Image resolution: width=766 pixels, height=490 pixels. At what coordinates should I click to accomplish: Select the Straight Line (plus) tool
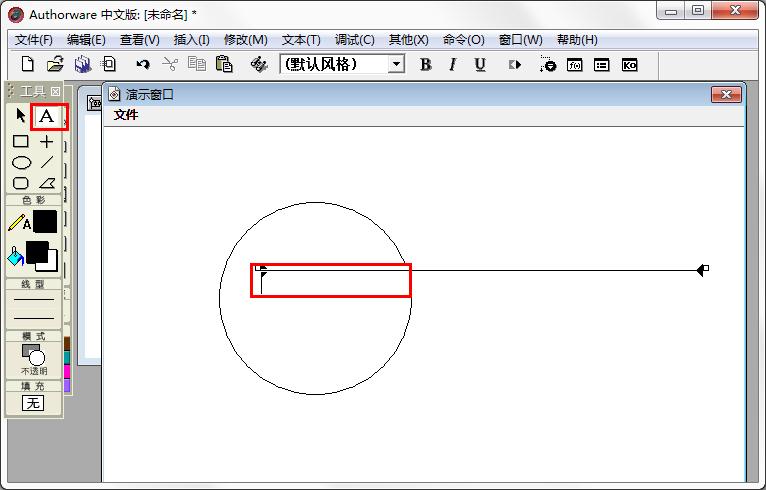pyautogui.click(x=47, y=142)
